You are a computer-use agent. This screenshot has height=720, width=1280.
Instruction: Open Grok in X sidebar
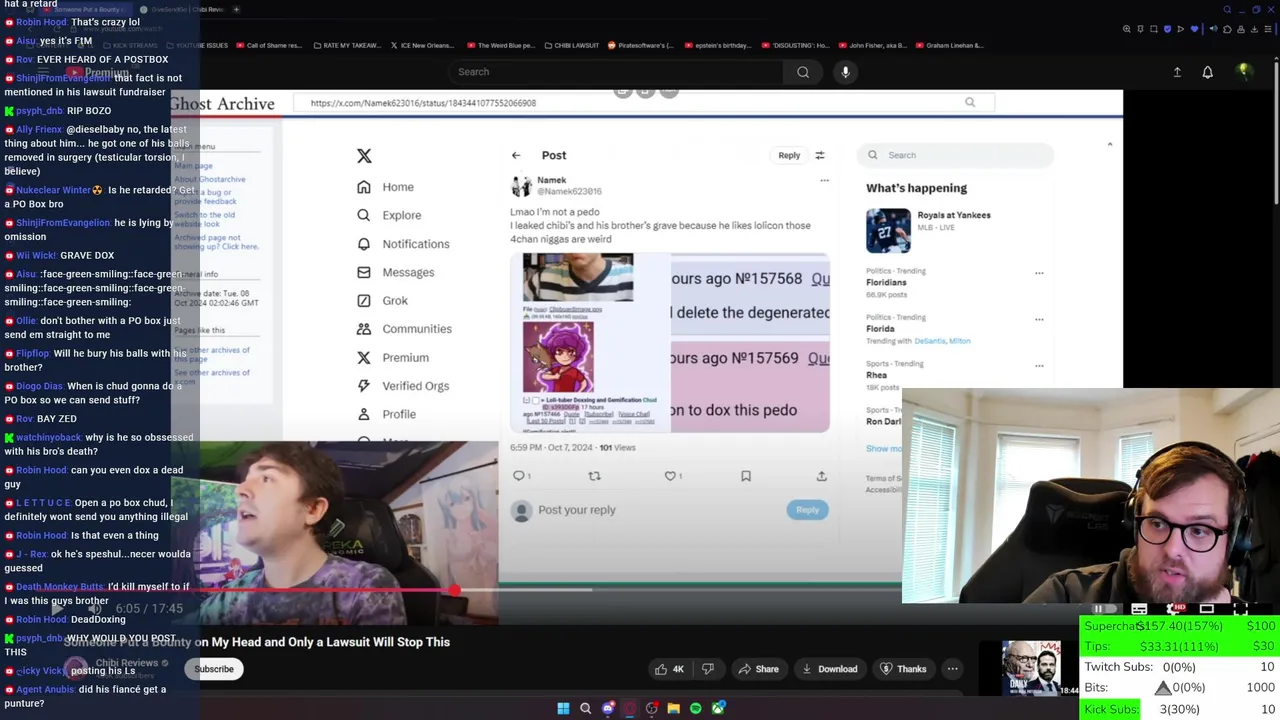point(383,300)
